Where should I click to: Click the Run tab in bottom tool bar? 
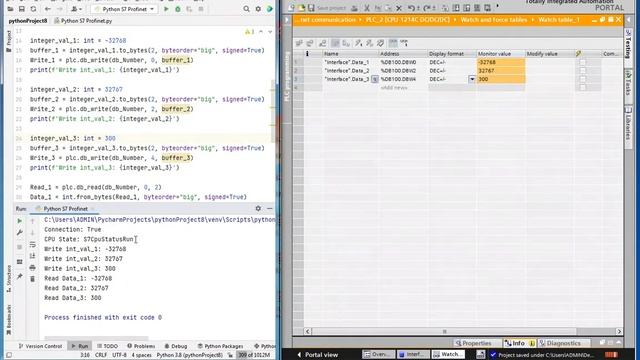tap(80, 346)
